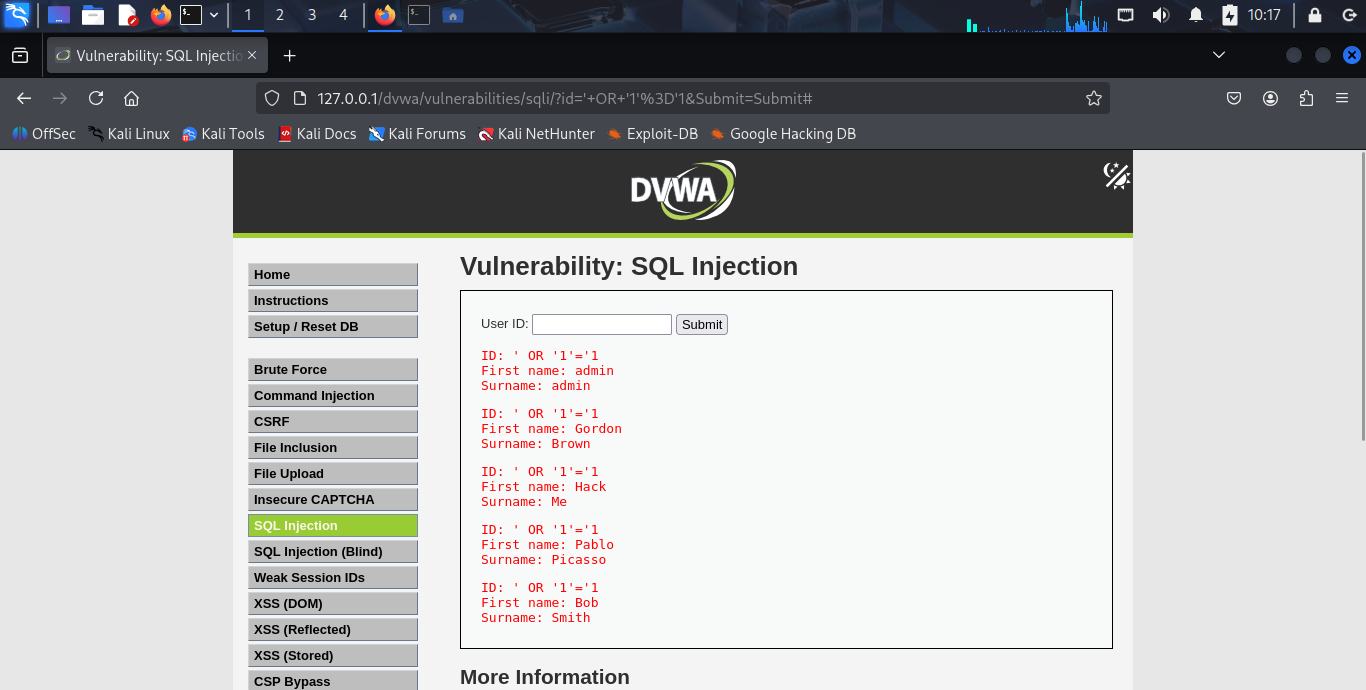This screenshot has width=1366, height=690.
Task: Open the Home menu item
Action: point(333,275)
